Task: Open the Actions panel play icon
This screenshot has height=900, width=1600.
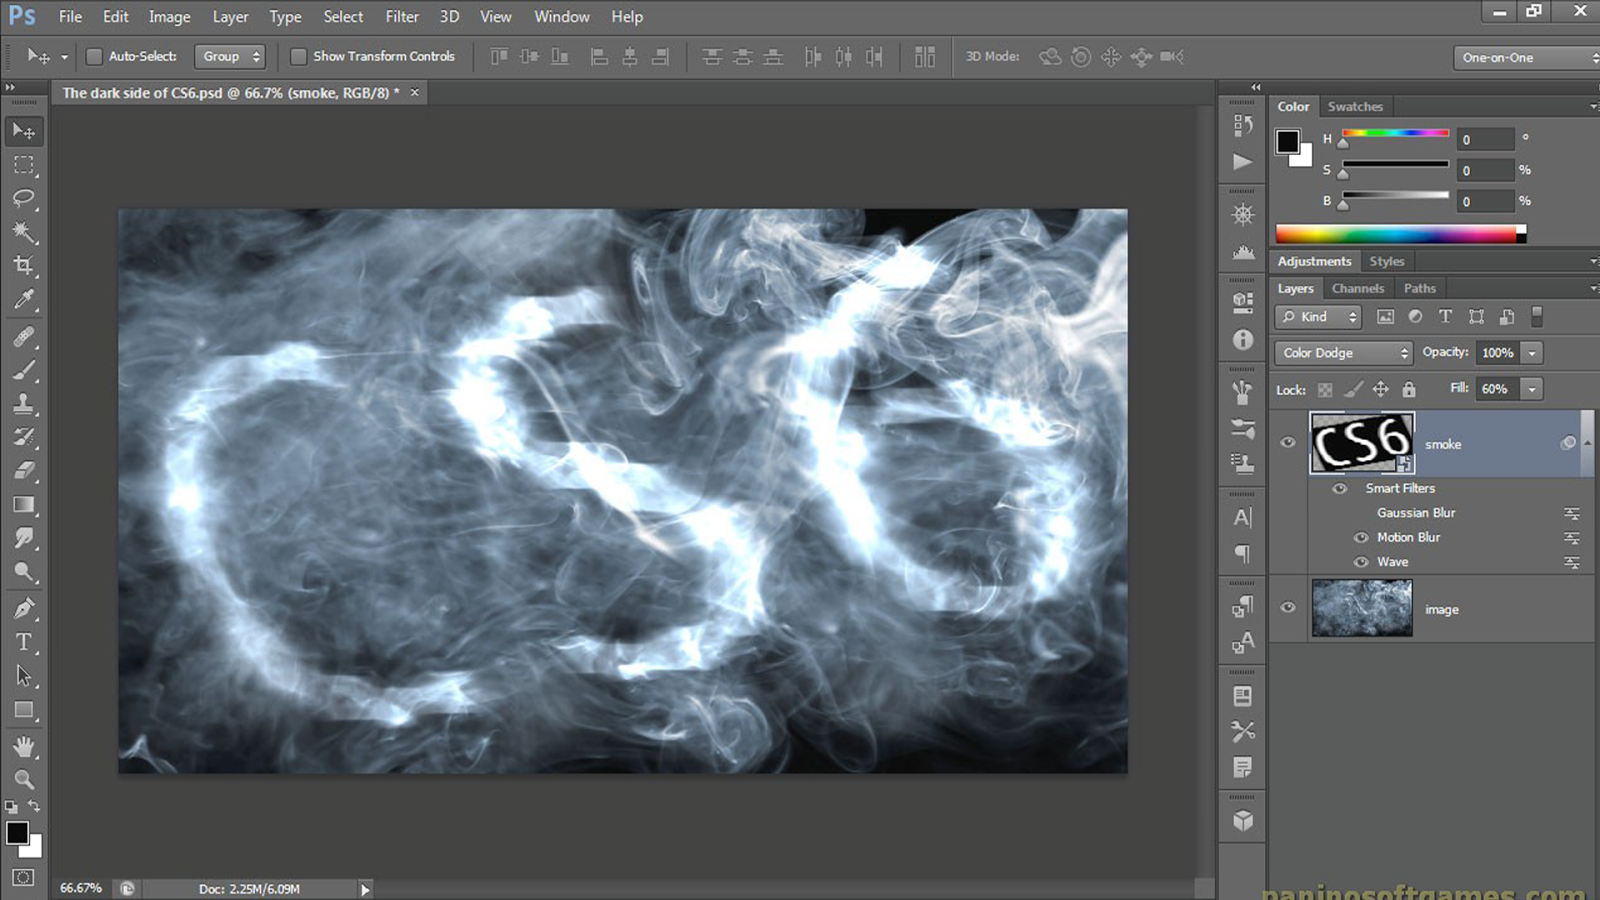Action: pos(1243,162)
